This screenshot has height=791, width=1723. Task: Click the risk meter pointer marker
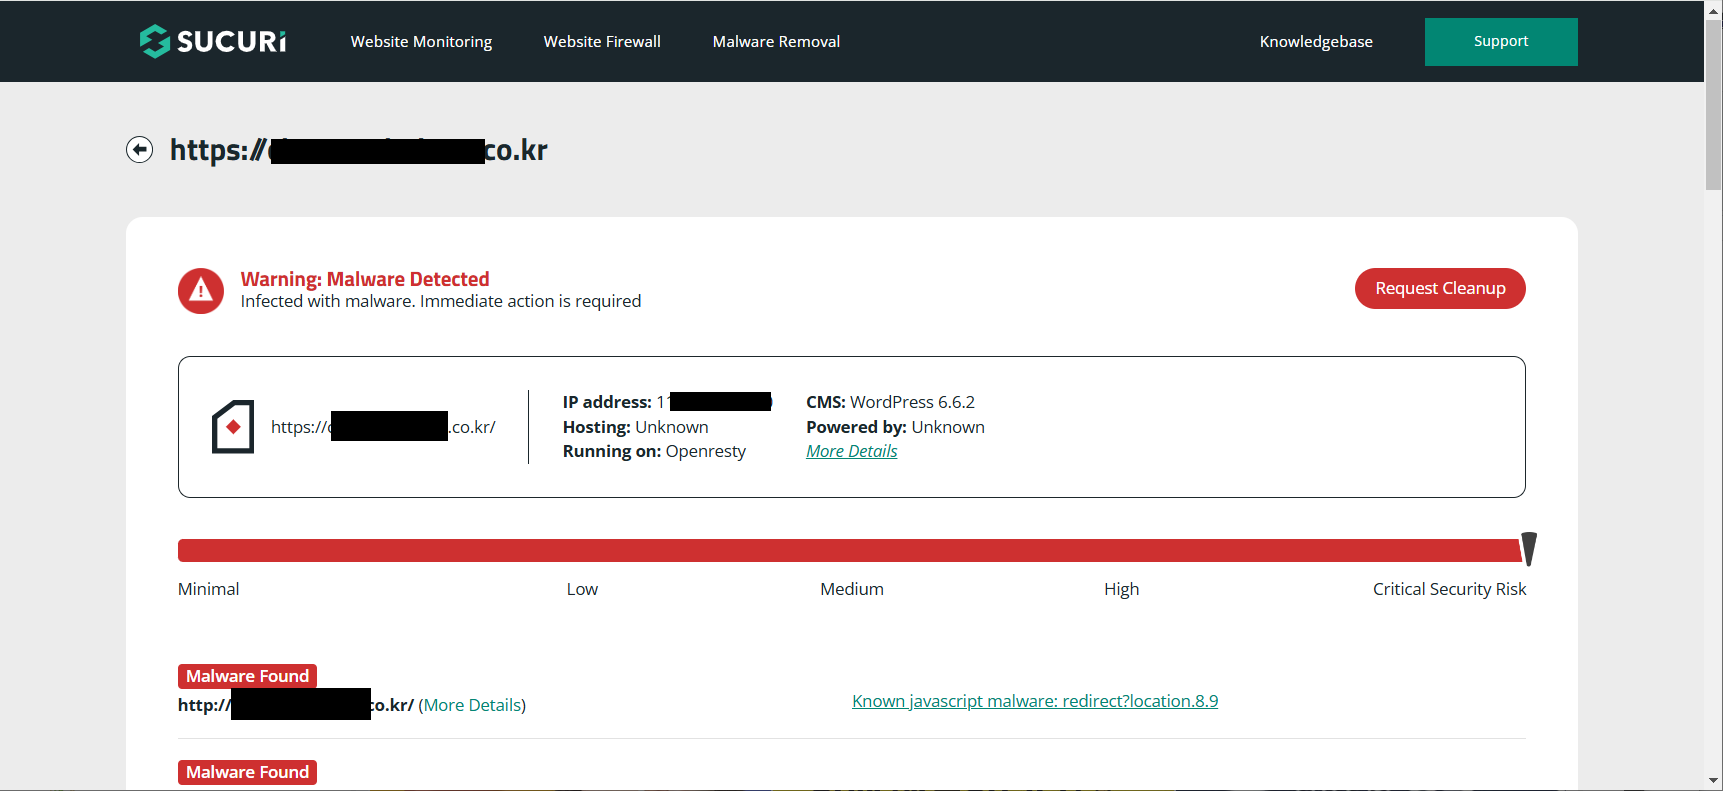[1528, 549]
